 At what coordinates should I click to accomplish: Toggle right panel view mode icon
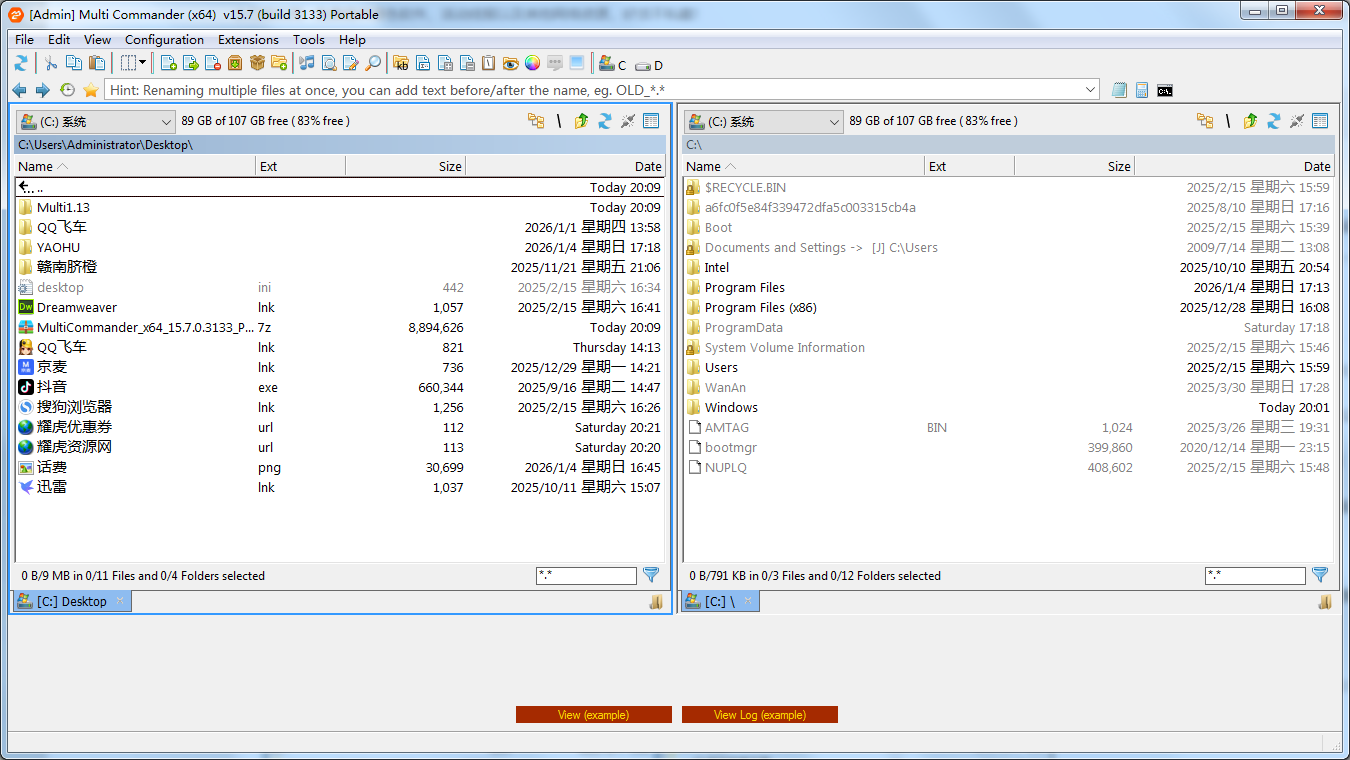pos(1320,121)
